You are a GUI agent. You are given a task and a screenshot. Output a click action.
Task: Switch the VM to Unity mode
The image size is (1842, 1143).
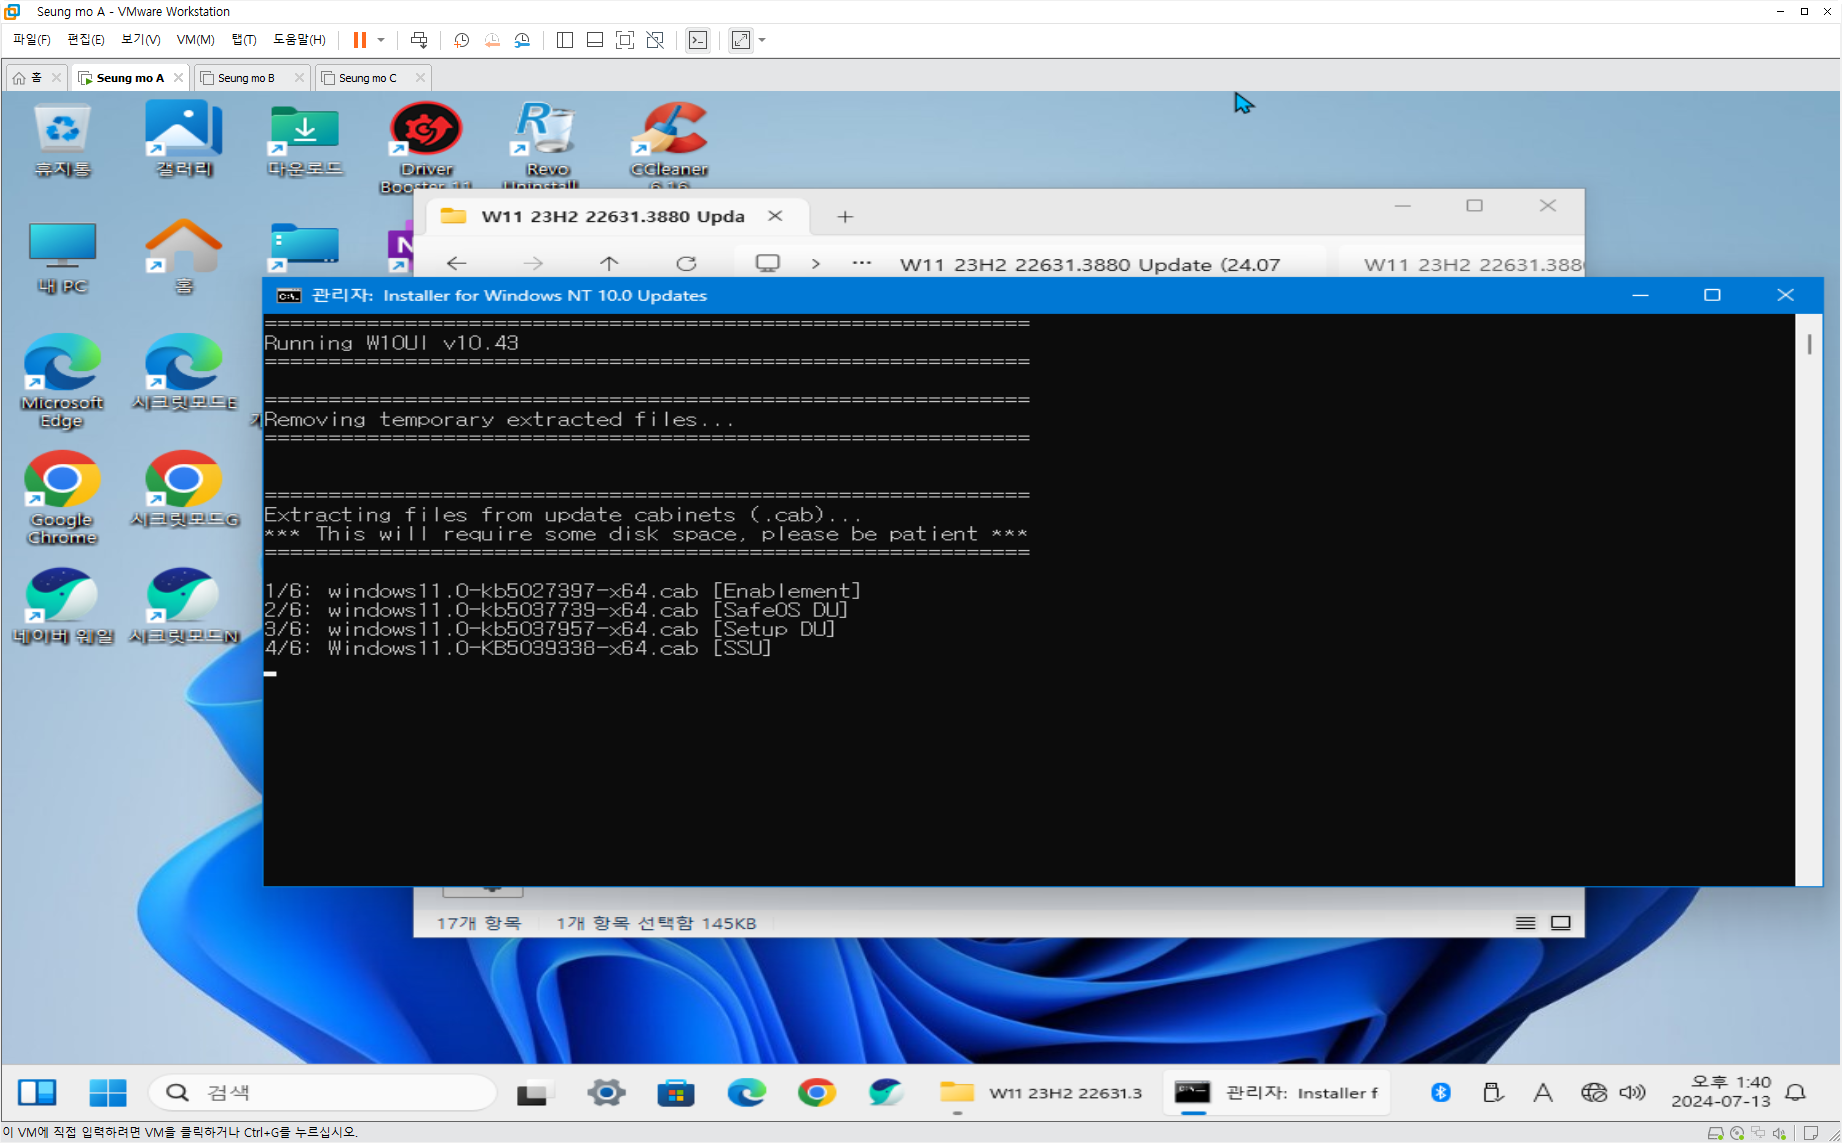click(x=655, y=40)
